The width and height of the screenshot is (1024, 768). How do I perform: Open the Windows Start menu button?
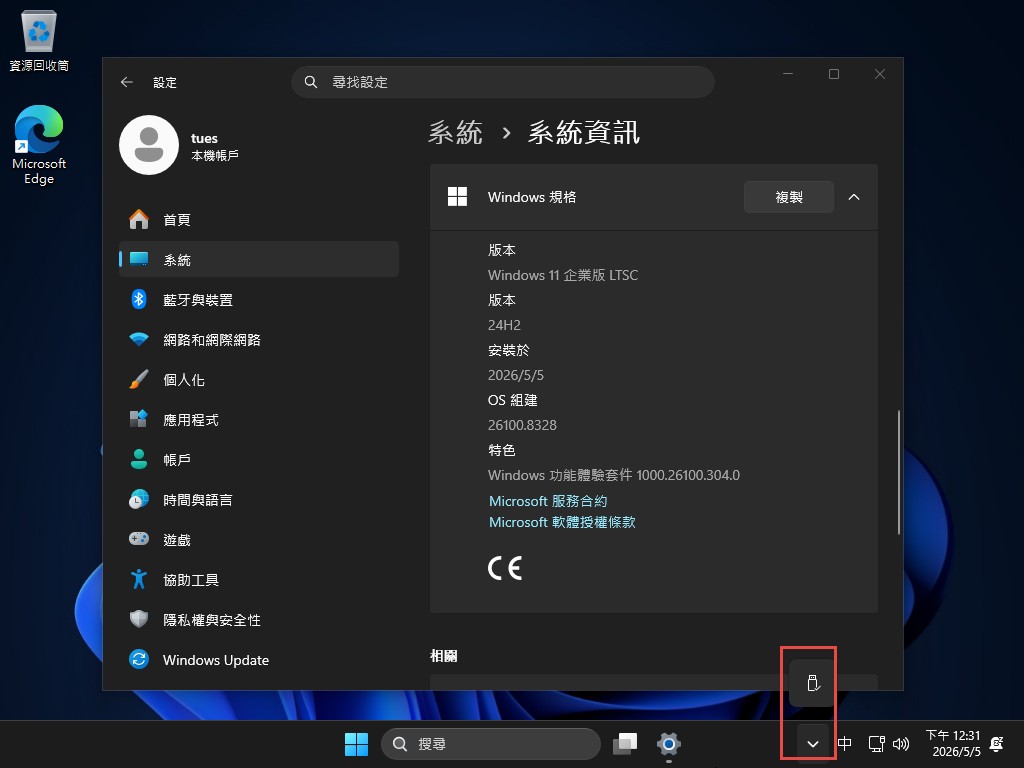point(357,744)
